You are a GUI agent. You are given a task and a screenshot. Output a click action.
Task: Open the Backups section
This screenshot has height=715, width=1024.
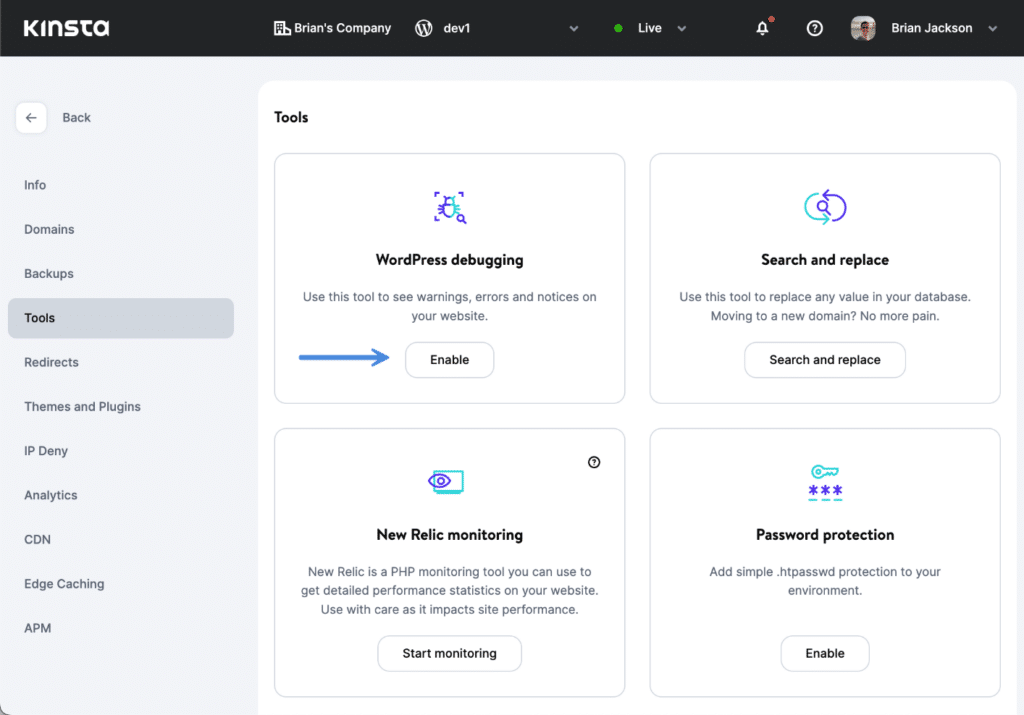49,274
